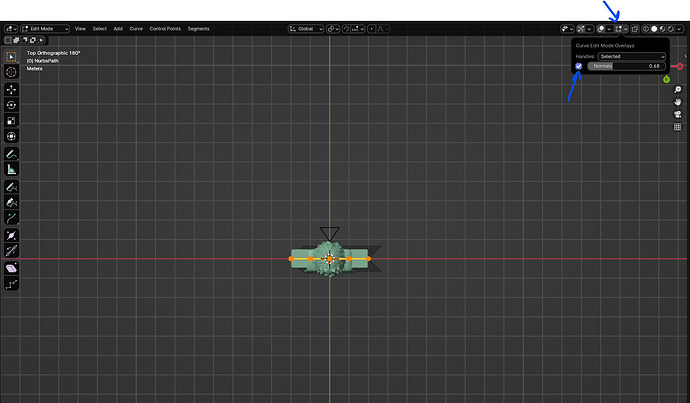Switch perspective/orthographic with the grid icon
This screenshot has width=690, height=403.
(x=678, y=127)
